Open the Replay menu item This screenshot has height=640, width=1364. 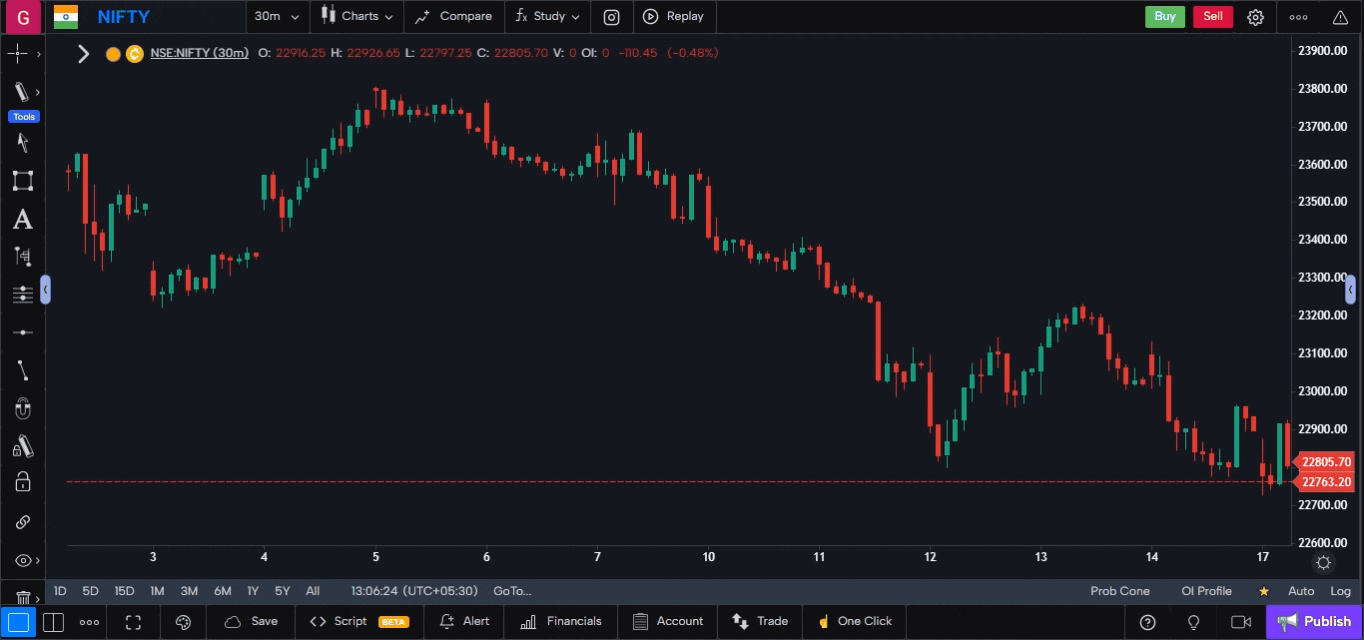tap(675, 16)
